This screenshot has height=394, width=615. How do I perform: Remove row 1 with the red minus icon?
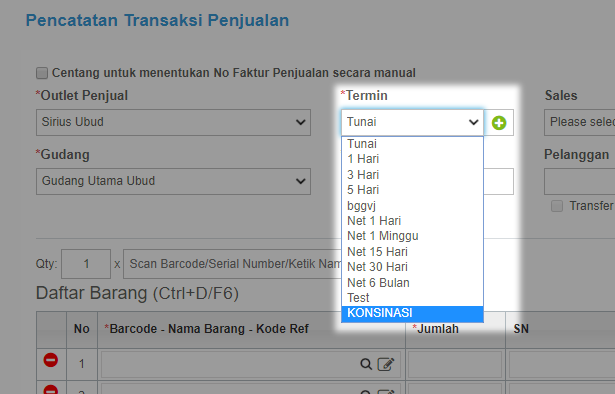51,360
